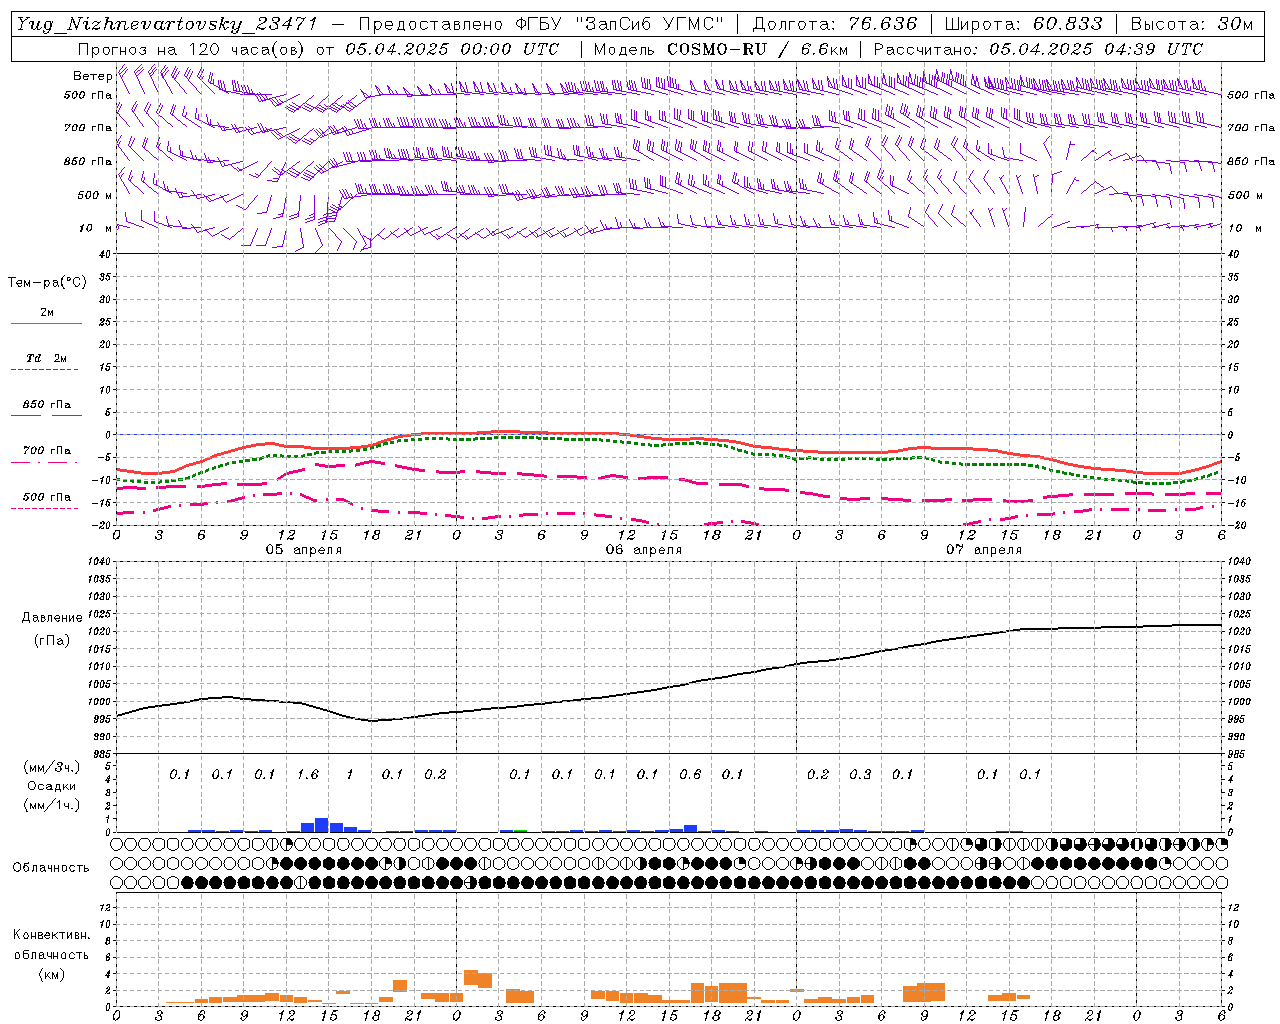Click the 1.6 precipitation amount value
Screen dimensions: 1280x1024
308,775
